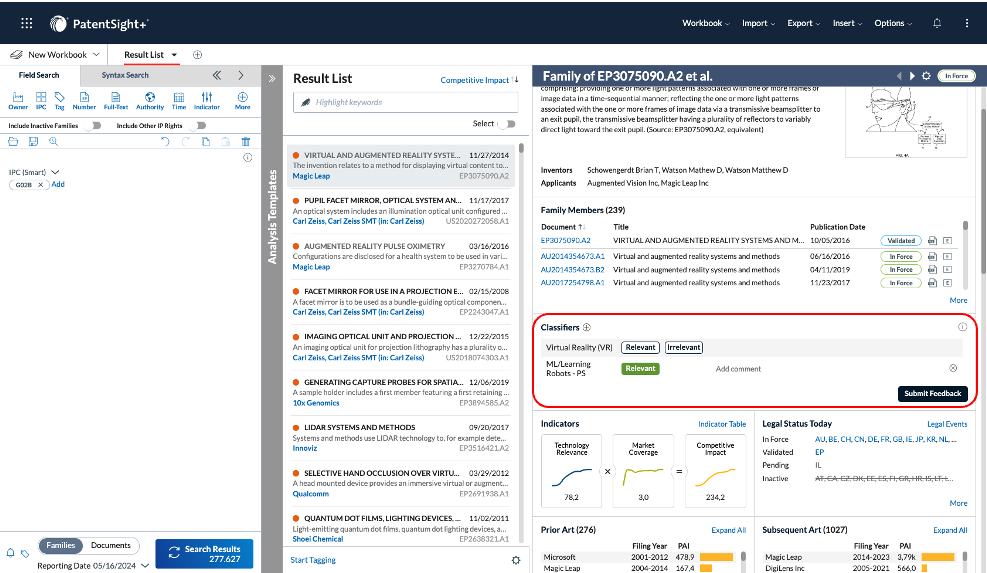Open the vertical three-dot options menu

[966, 23]
